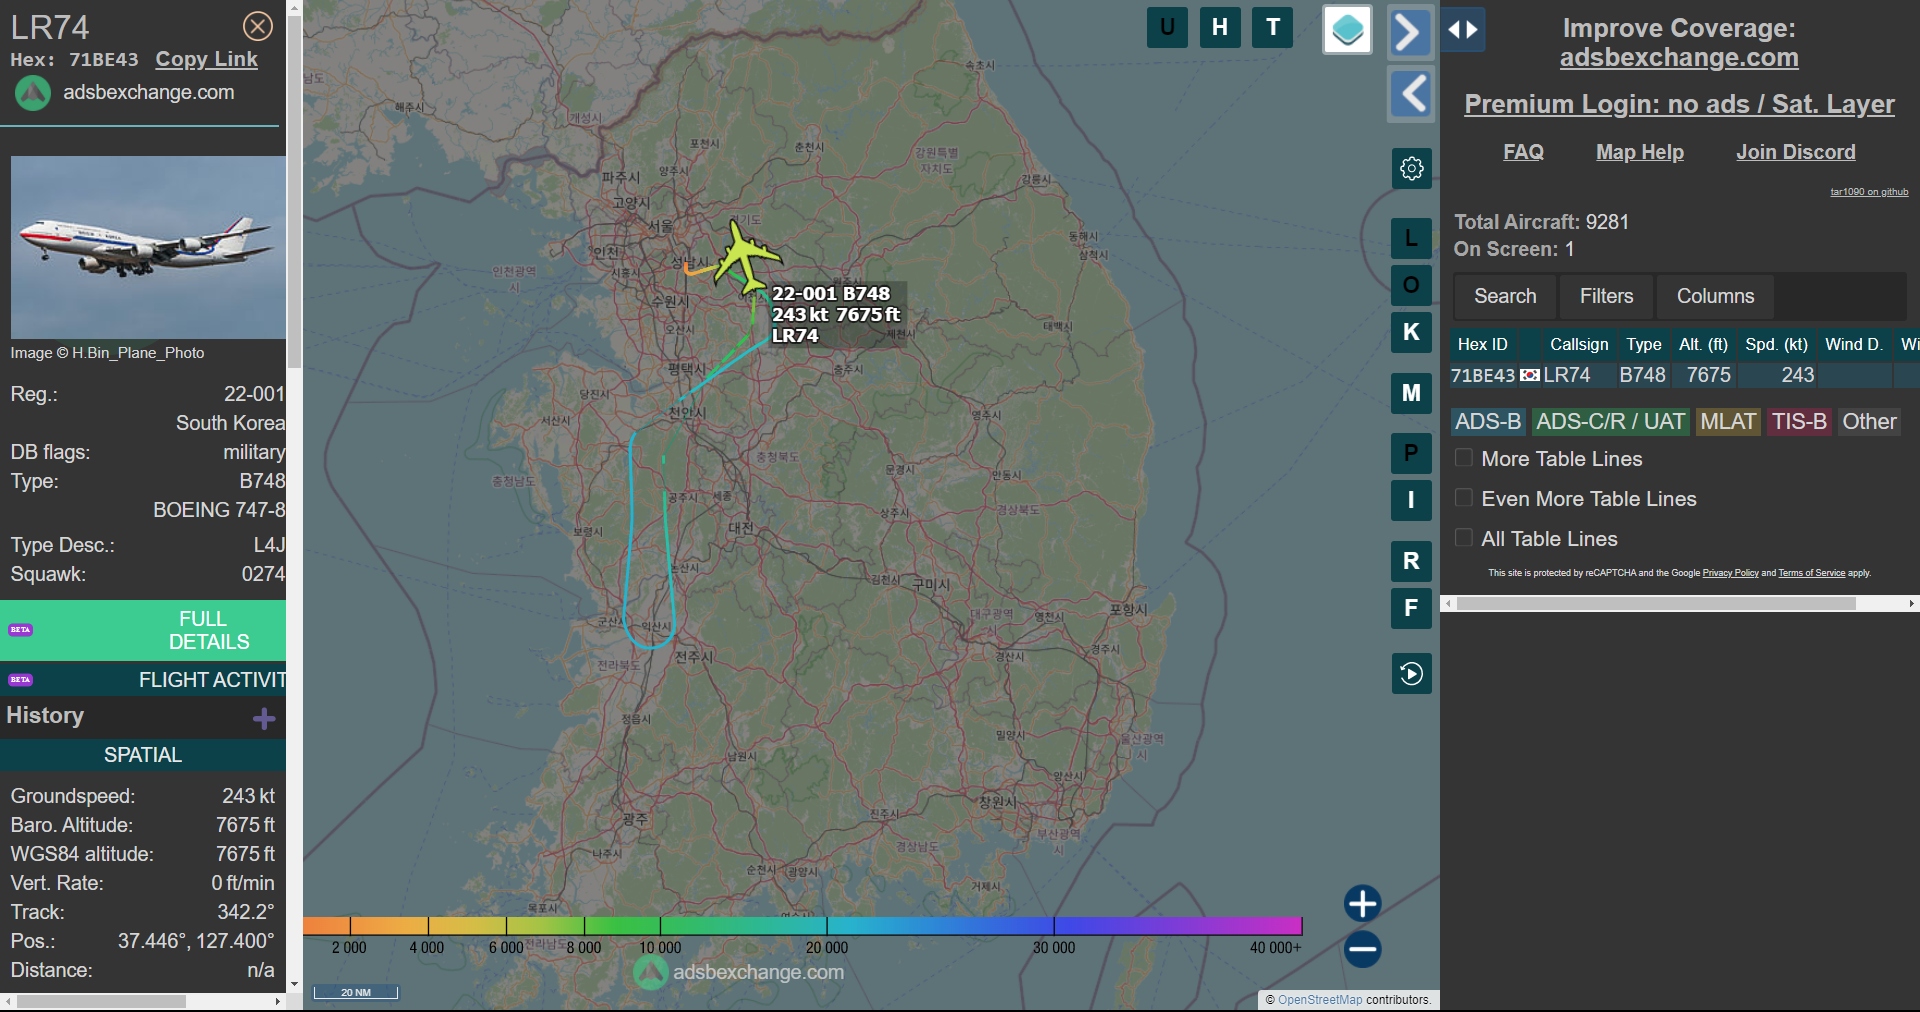Toggle sidebar with the double-arrow button
Viewport: 1920px width, 1012px height.
(1463, 30)
